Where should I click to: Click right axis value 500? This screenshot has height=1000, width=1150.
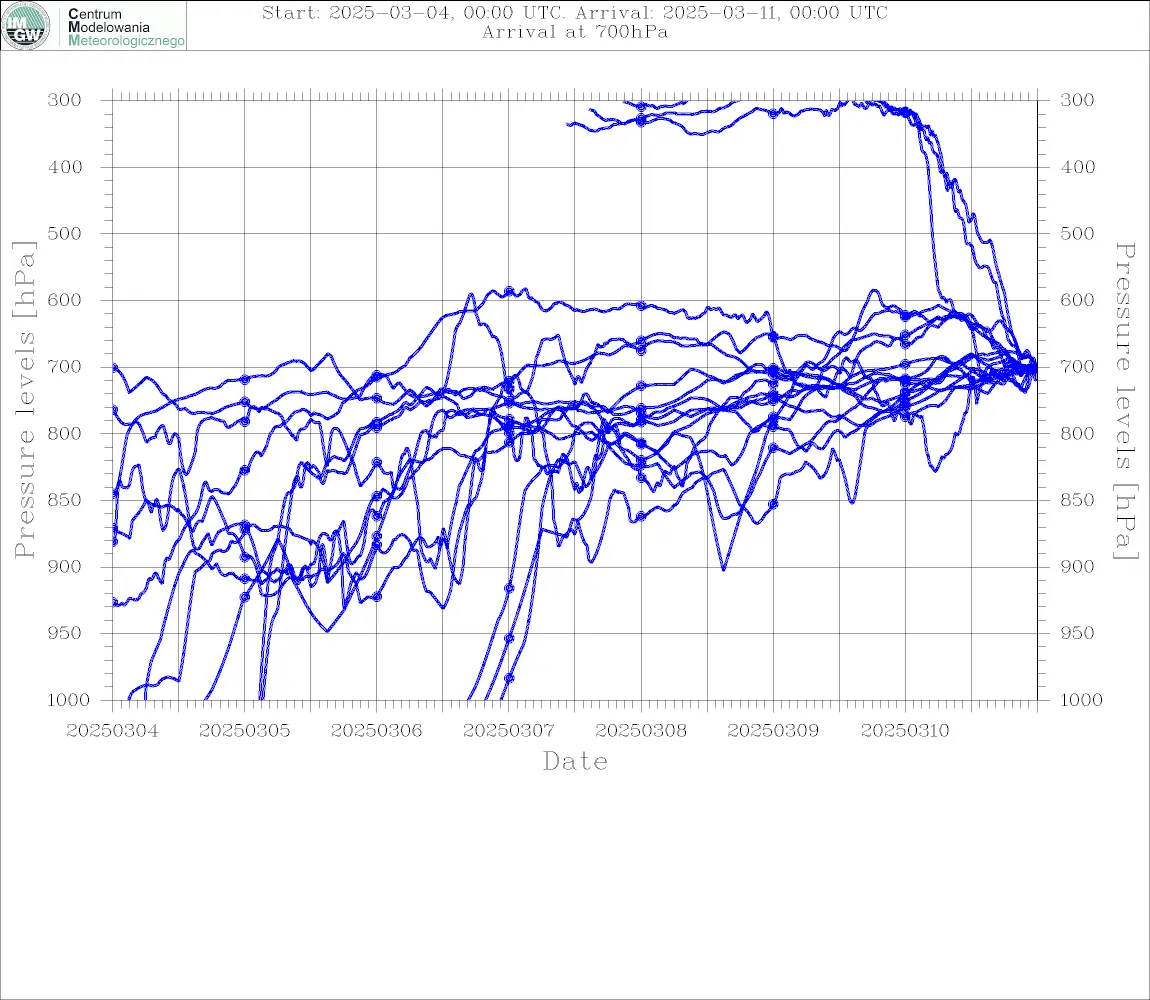(x=1077, y=233)
